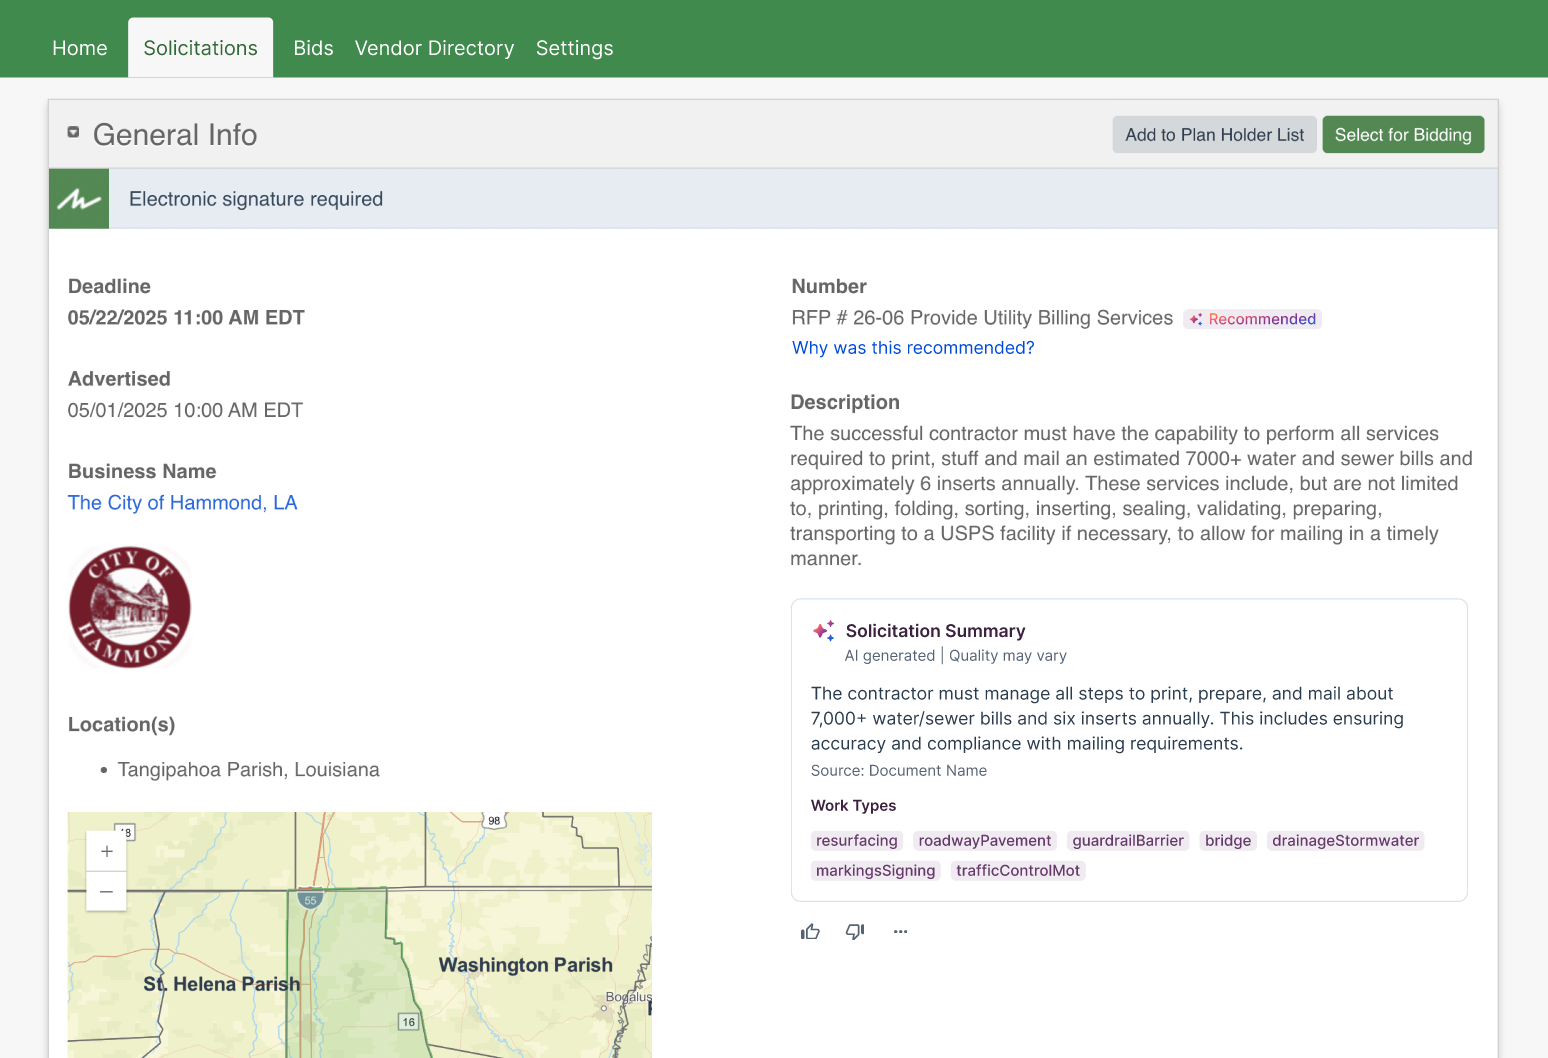Open the Home tab
The height and width of the screenshot is (1058, 1548).
click(x=80, y=48)
